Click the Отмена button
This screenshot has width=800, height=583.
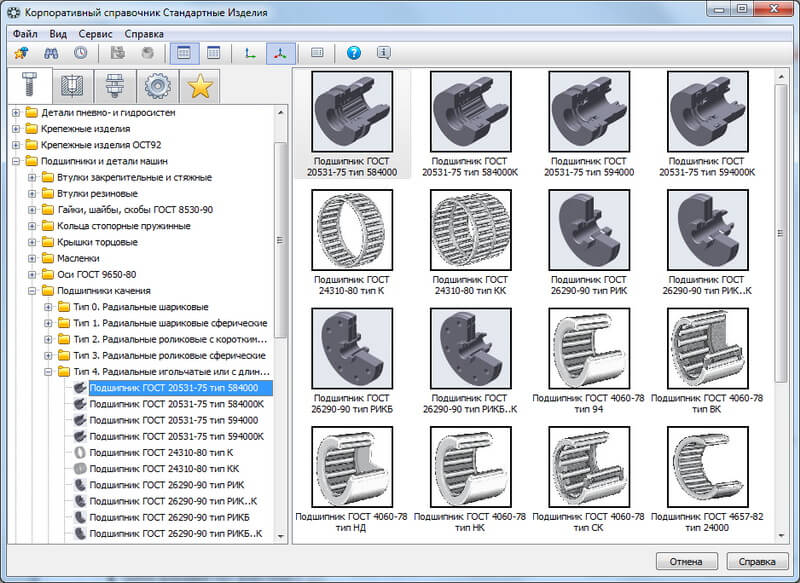coord(686,562)
